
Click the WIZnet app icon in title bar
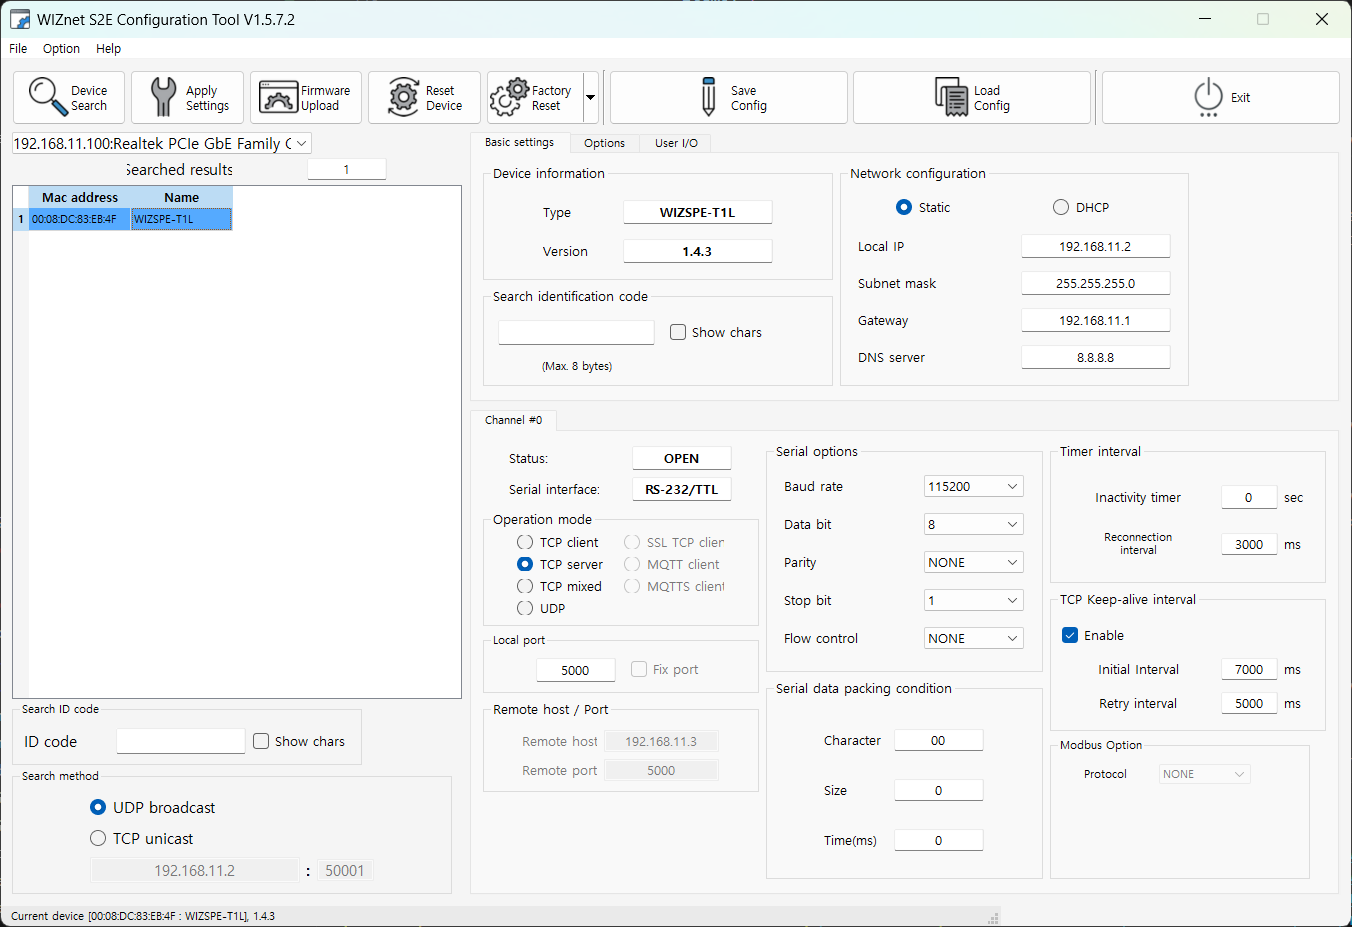(20, 19)
